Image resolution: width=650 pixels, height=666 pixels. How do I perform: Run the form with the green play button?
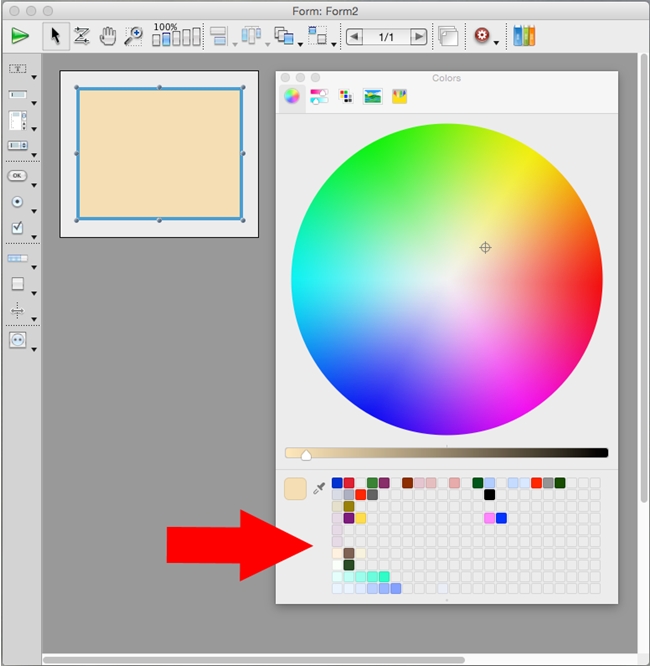pos(19,36)
